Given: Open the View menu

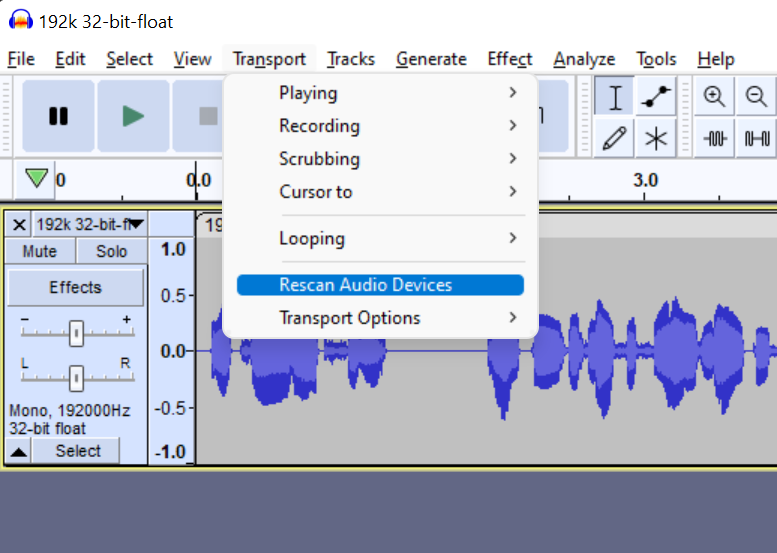Looking at the screenshot, I should coord(192,59).
